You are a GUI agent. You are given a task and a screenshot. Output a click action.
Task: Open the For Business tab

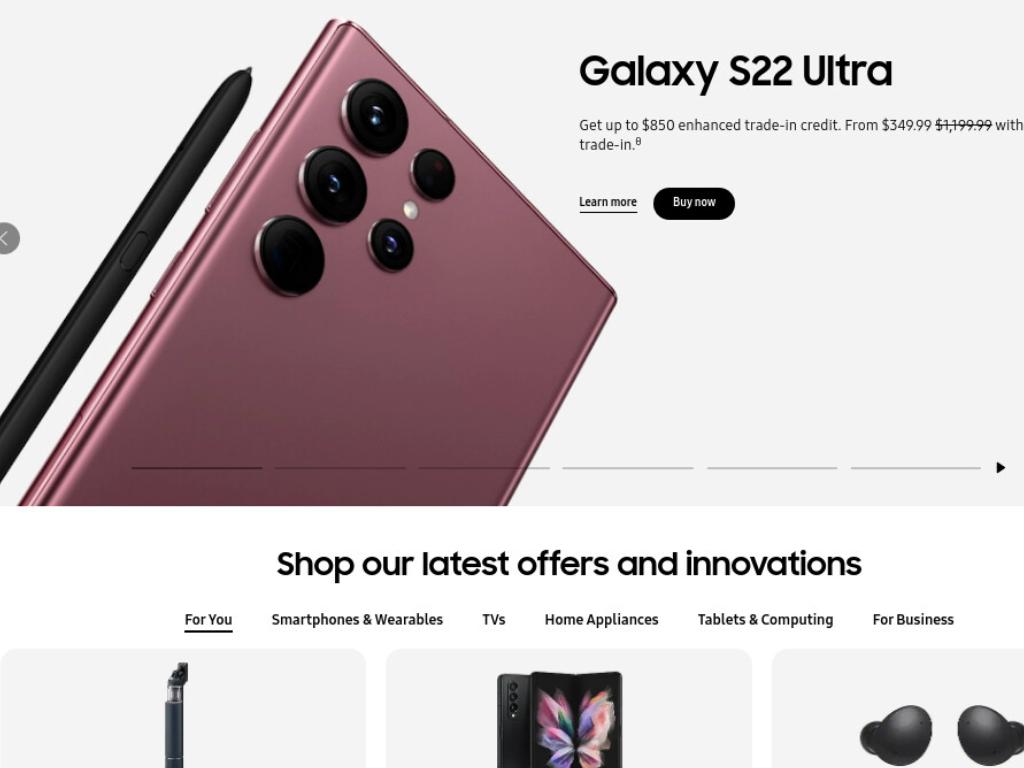[913, 620]
